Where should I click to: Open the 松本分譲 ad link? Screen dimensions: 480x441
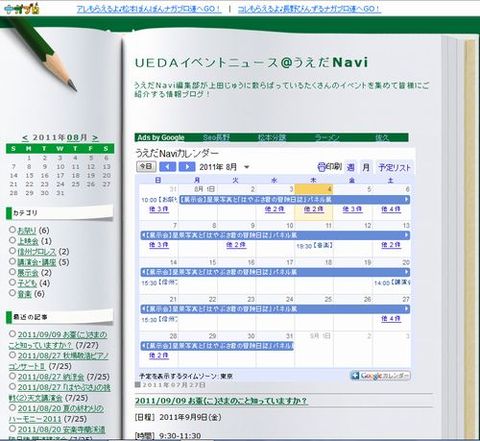[x=272, y=137]
